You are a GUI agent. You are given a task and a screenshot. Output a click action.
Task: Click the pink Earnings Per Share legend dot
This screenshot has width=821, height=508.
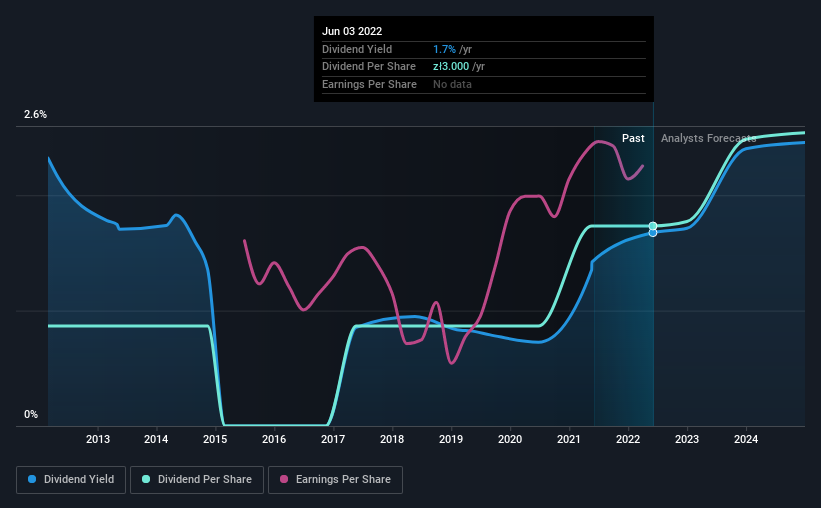284,479
